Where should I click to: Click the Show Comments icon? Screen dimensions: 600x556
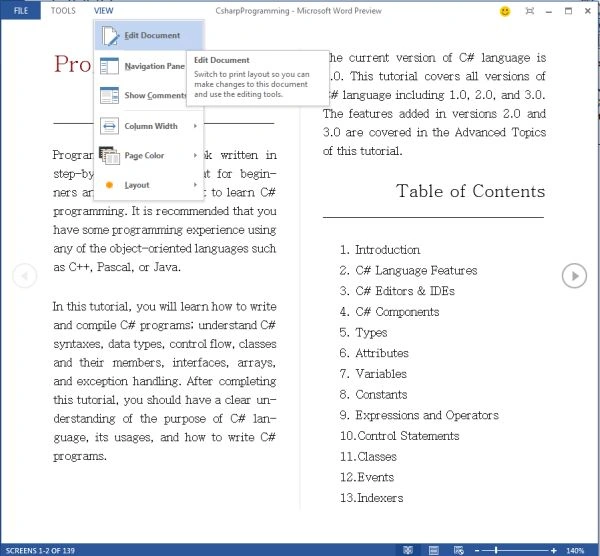click(x=109, y=95)
